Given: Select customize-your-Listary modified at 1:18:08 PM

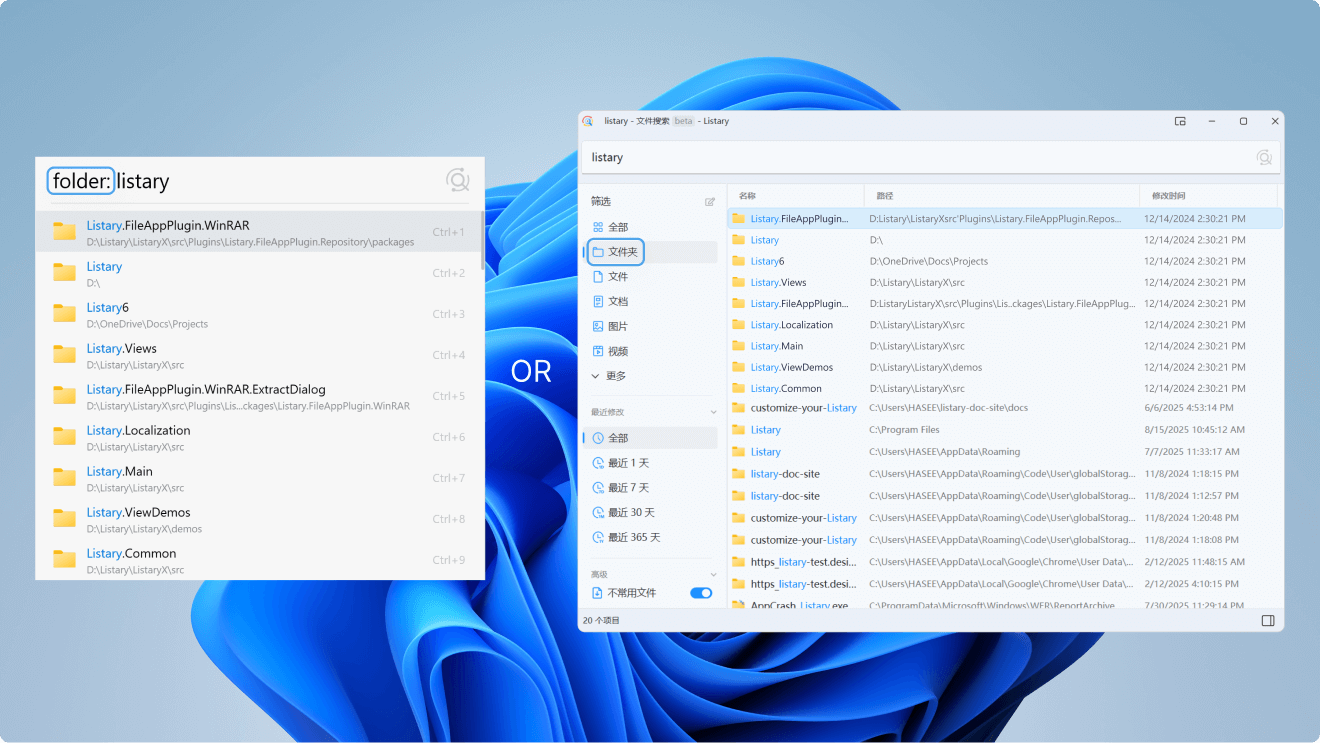Looking at the screenshot, I should (x=1005, y=540).
